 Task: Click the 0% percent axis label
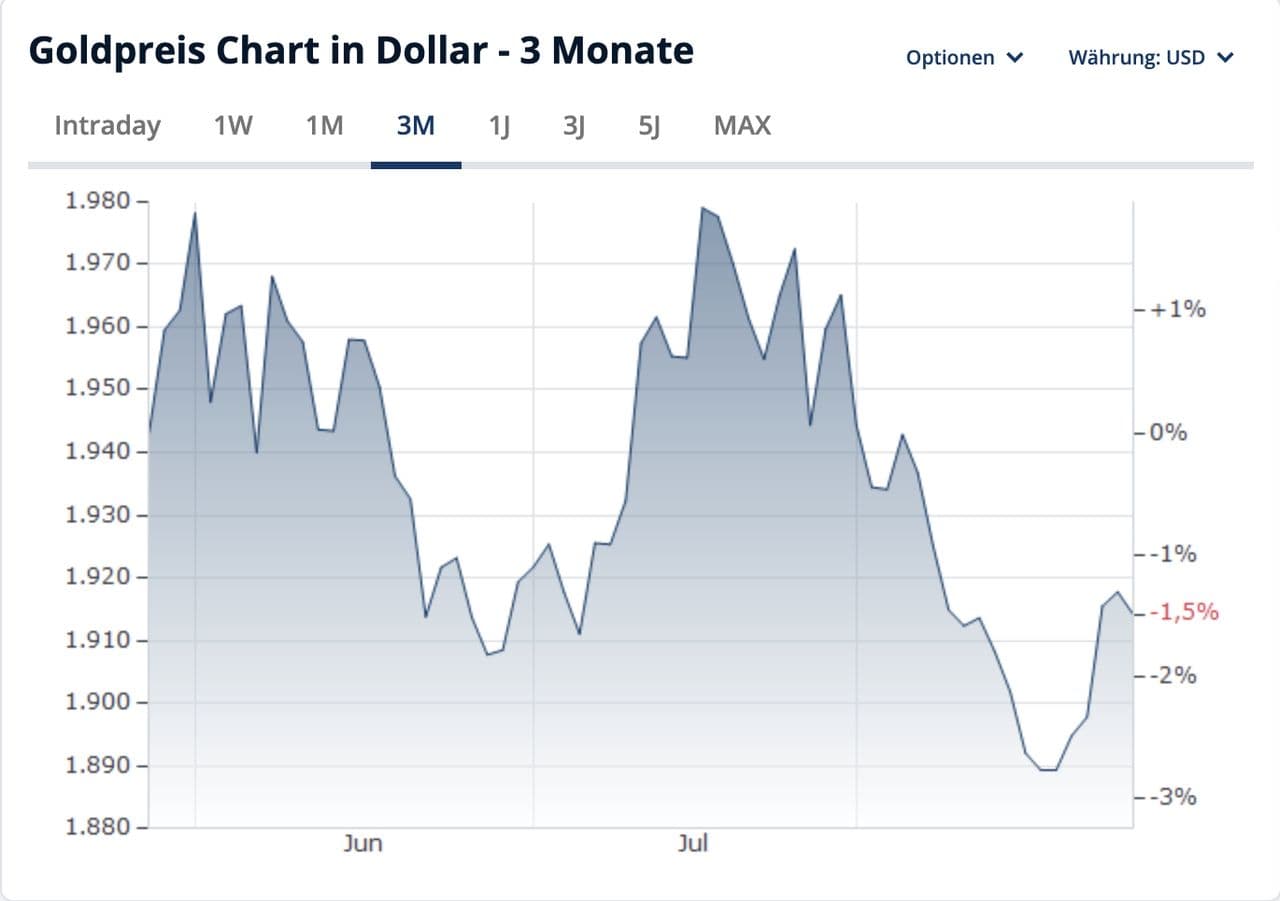[x=1169, y=433]
